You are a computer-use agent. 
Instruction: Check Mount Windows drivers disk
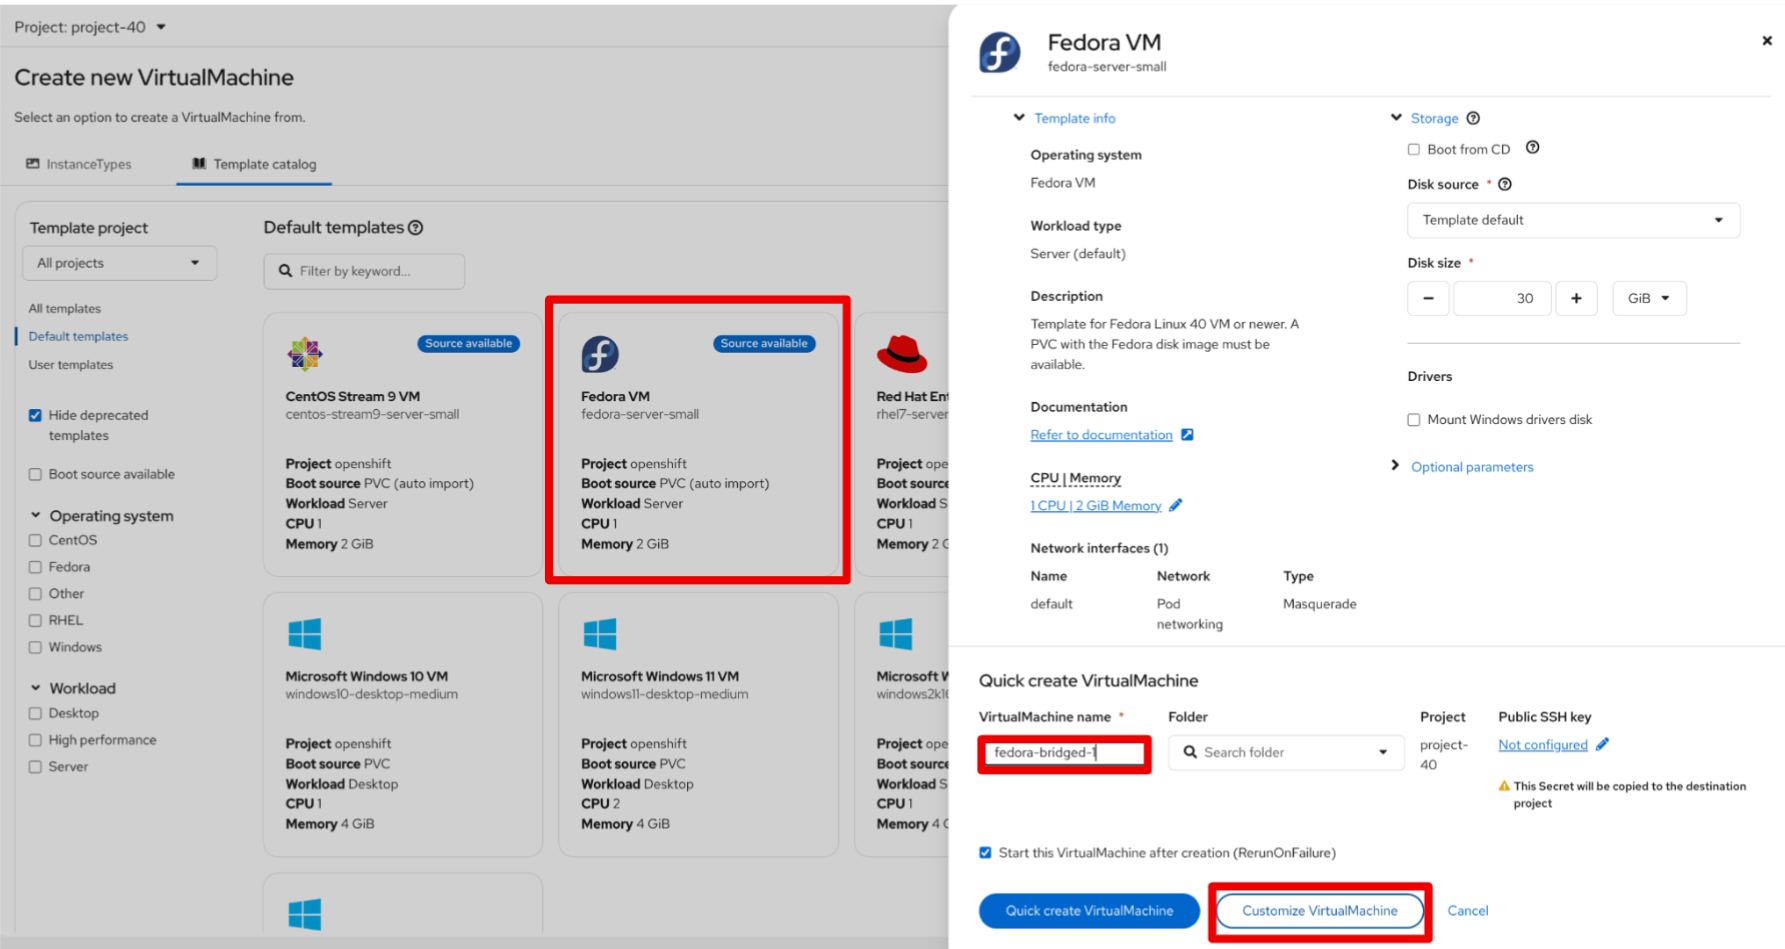coord(1414,420)
